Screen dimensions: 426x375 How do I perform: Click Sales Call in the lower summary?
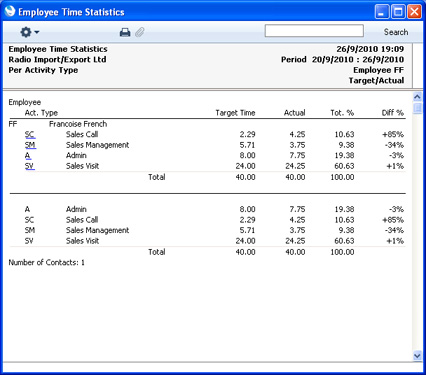coord(82,220)
